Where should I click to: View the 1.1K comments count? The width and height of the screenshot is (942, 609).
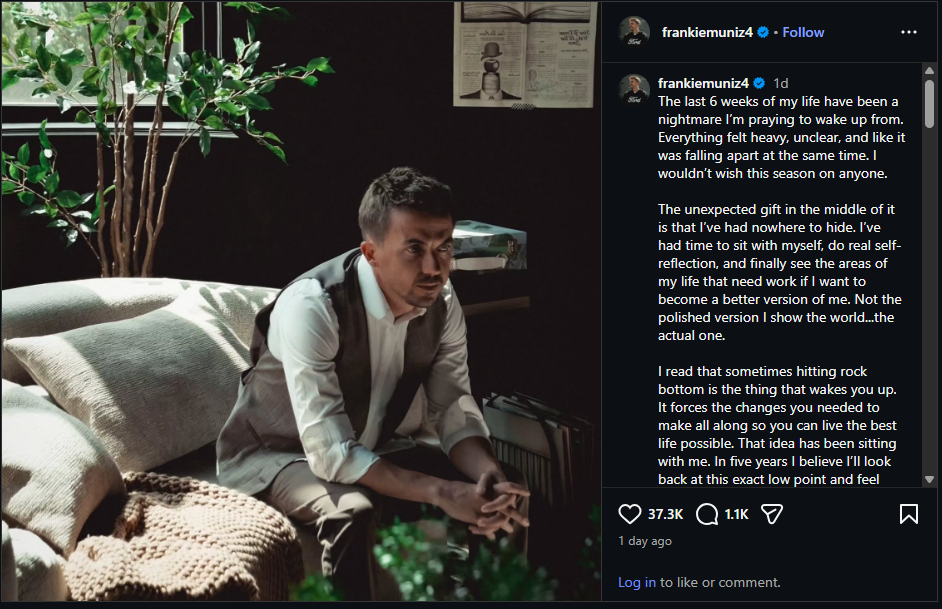click(x=737, y=514)
